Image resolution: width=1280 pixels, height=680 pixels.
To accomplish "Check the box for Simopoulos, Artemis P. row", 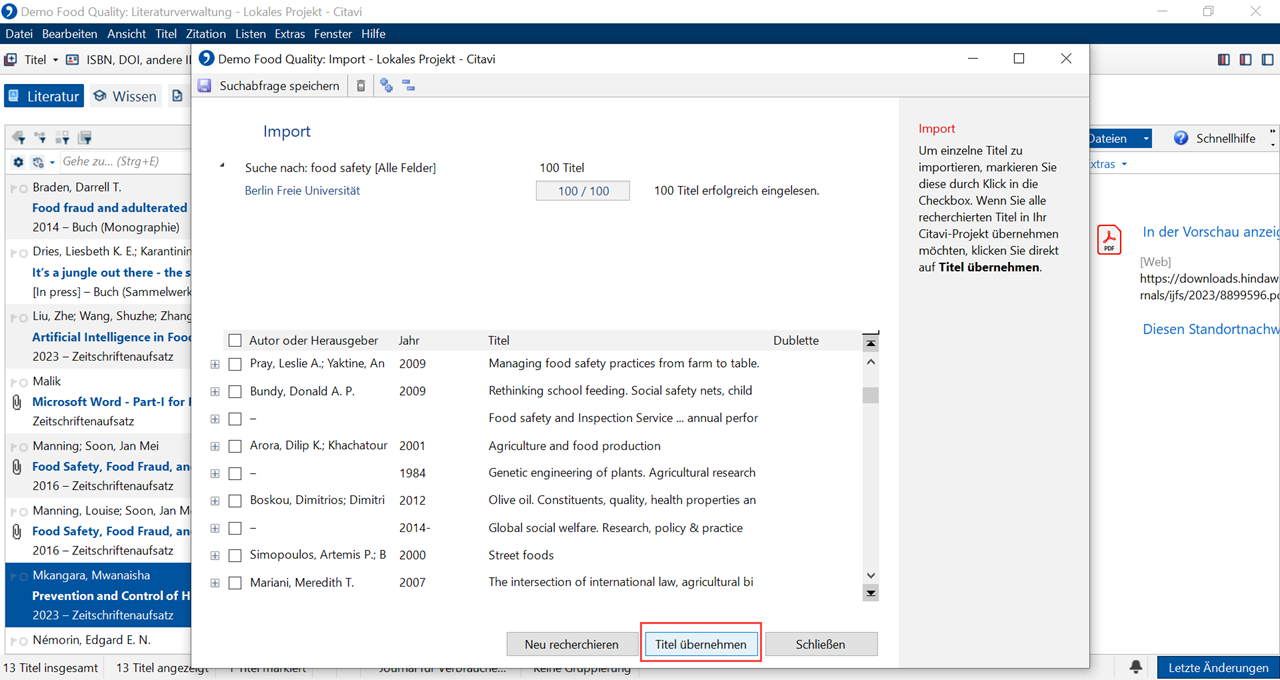I will pyautogui.click(x=235, y=556).
